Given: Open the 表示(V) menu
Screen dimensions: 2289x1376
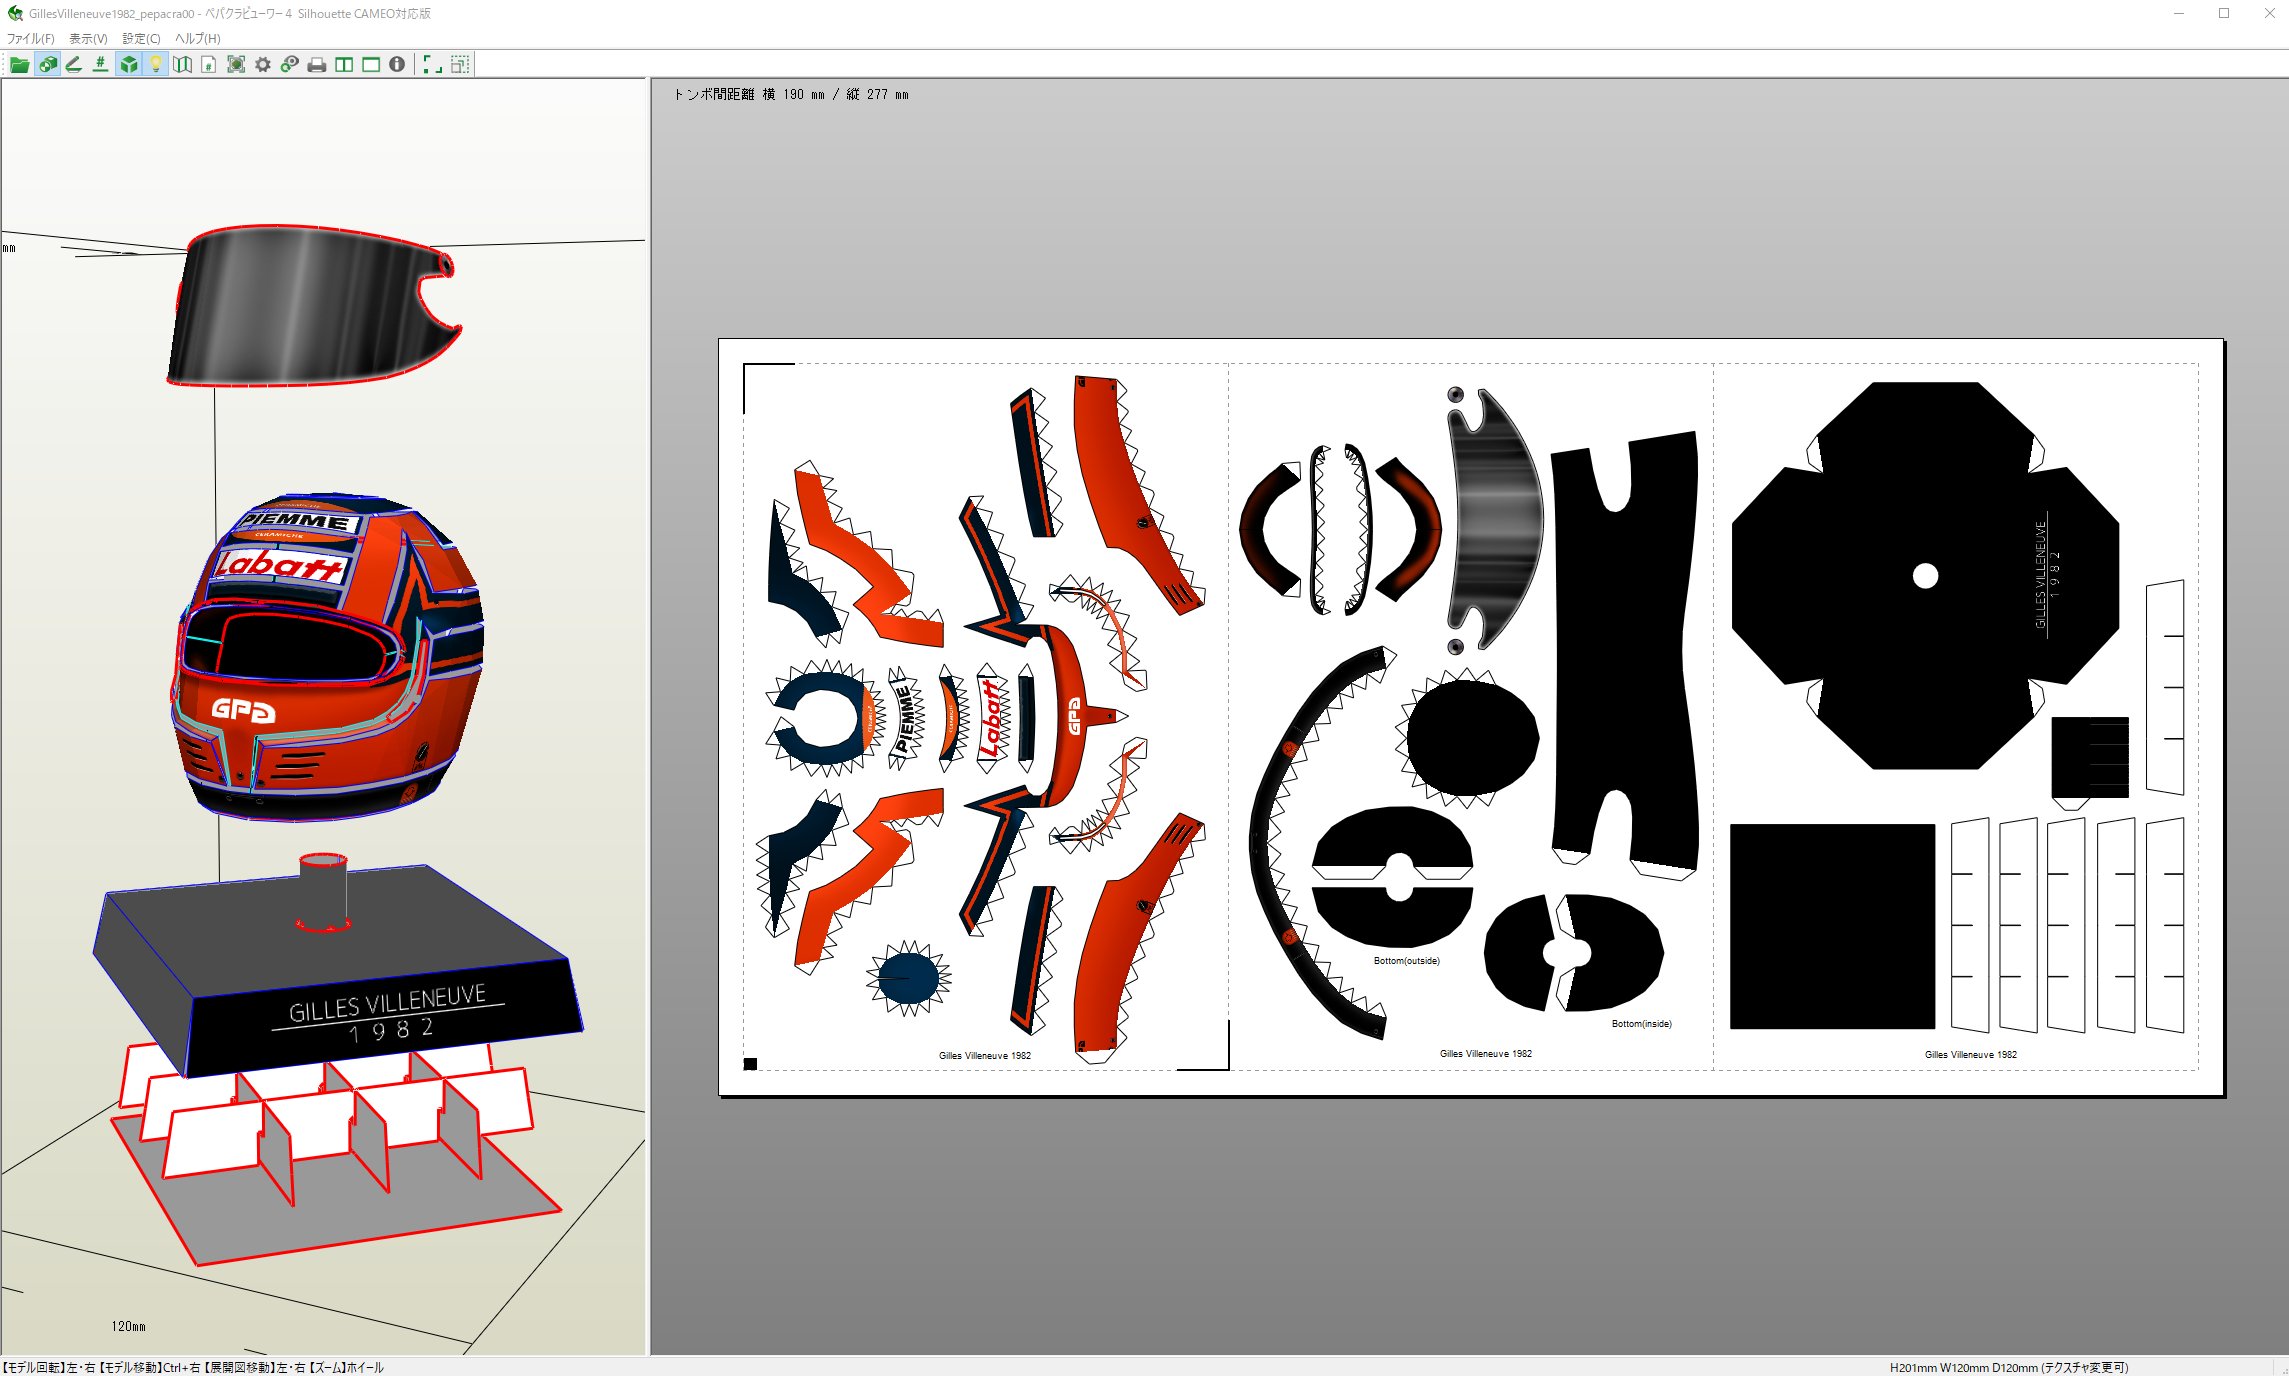Looking at the screenshot, I should (88, 39).
